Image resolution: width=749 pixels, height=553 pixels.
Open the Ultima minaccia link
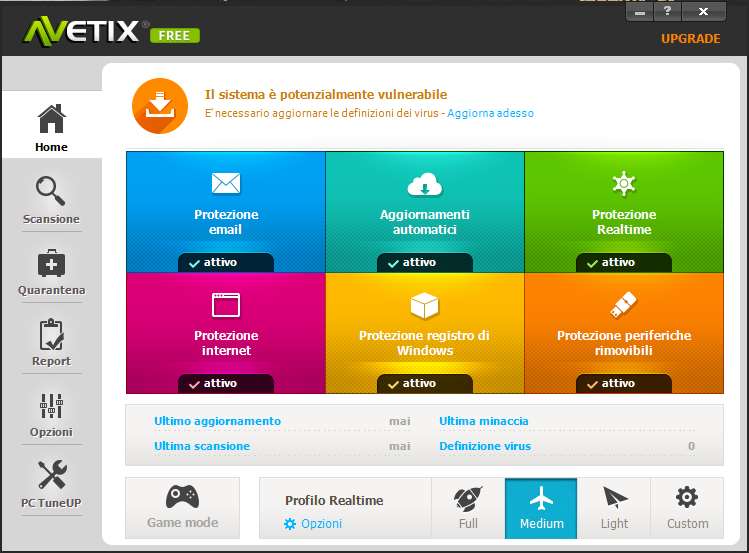(483, 421)
